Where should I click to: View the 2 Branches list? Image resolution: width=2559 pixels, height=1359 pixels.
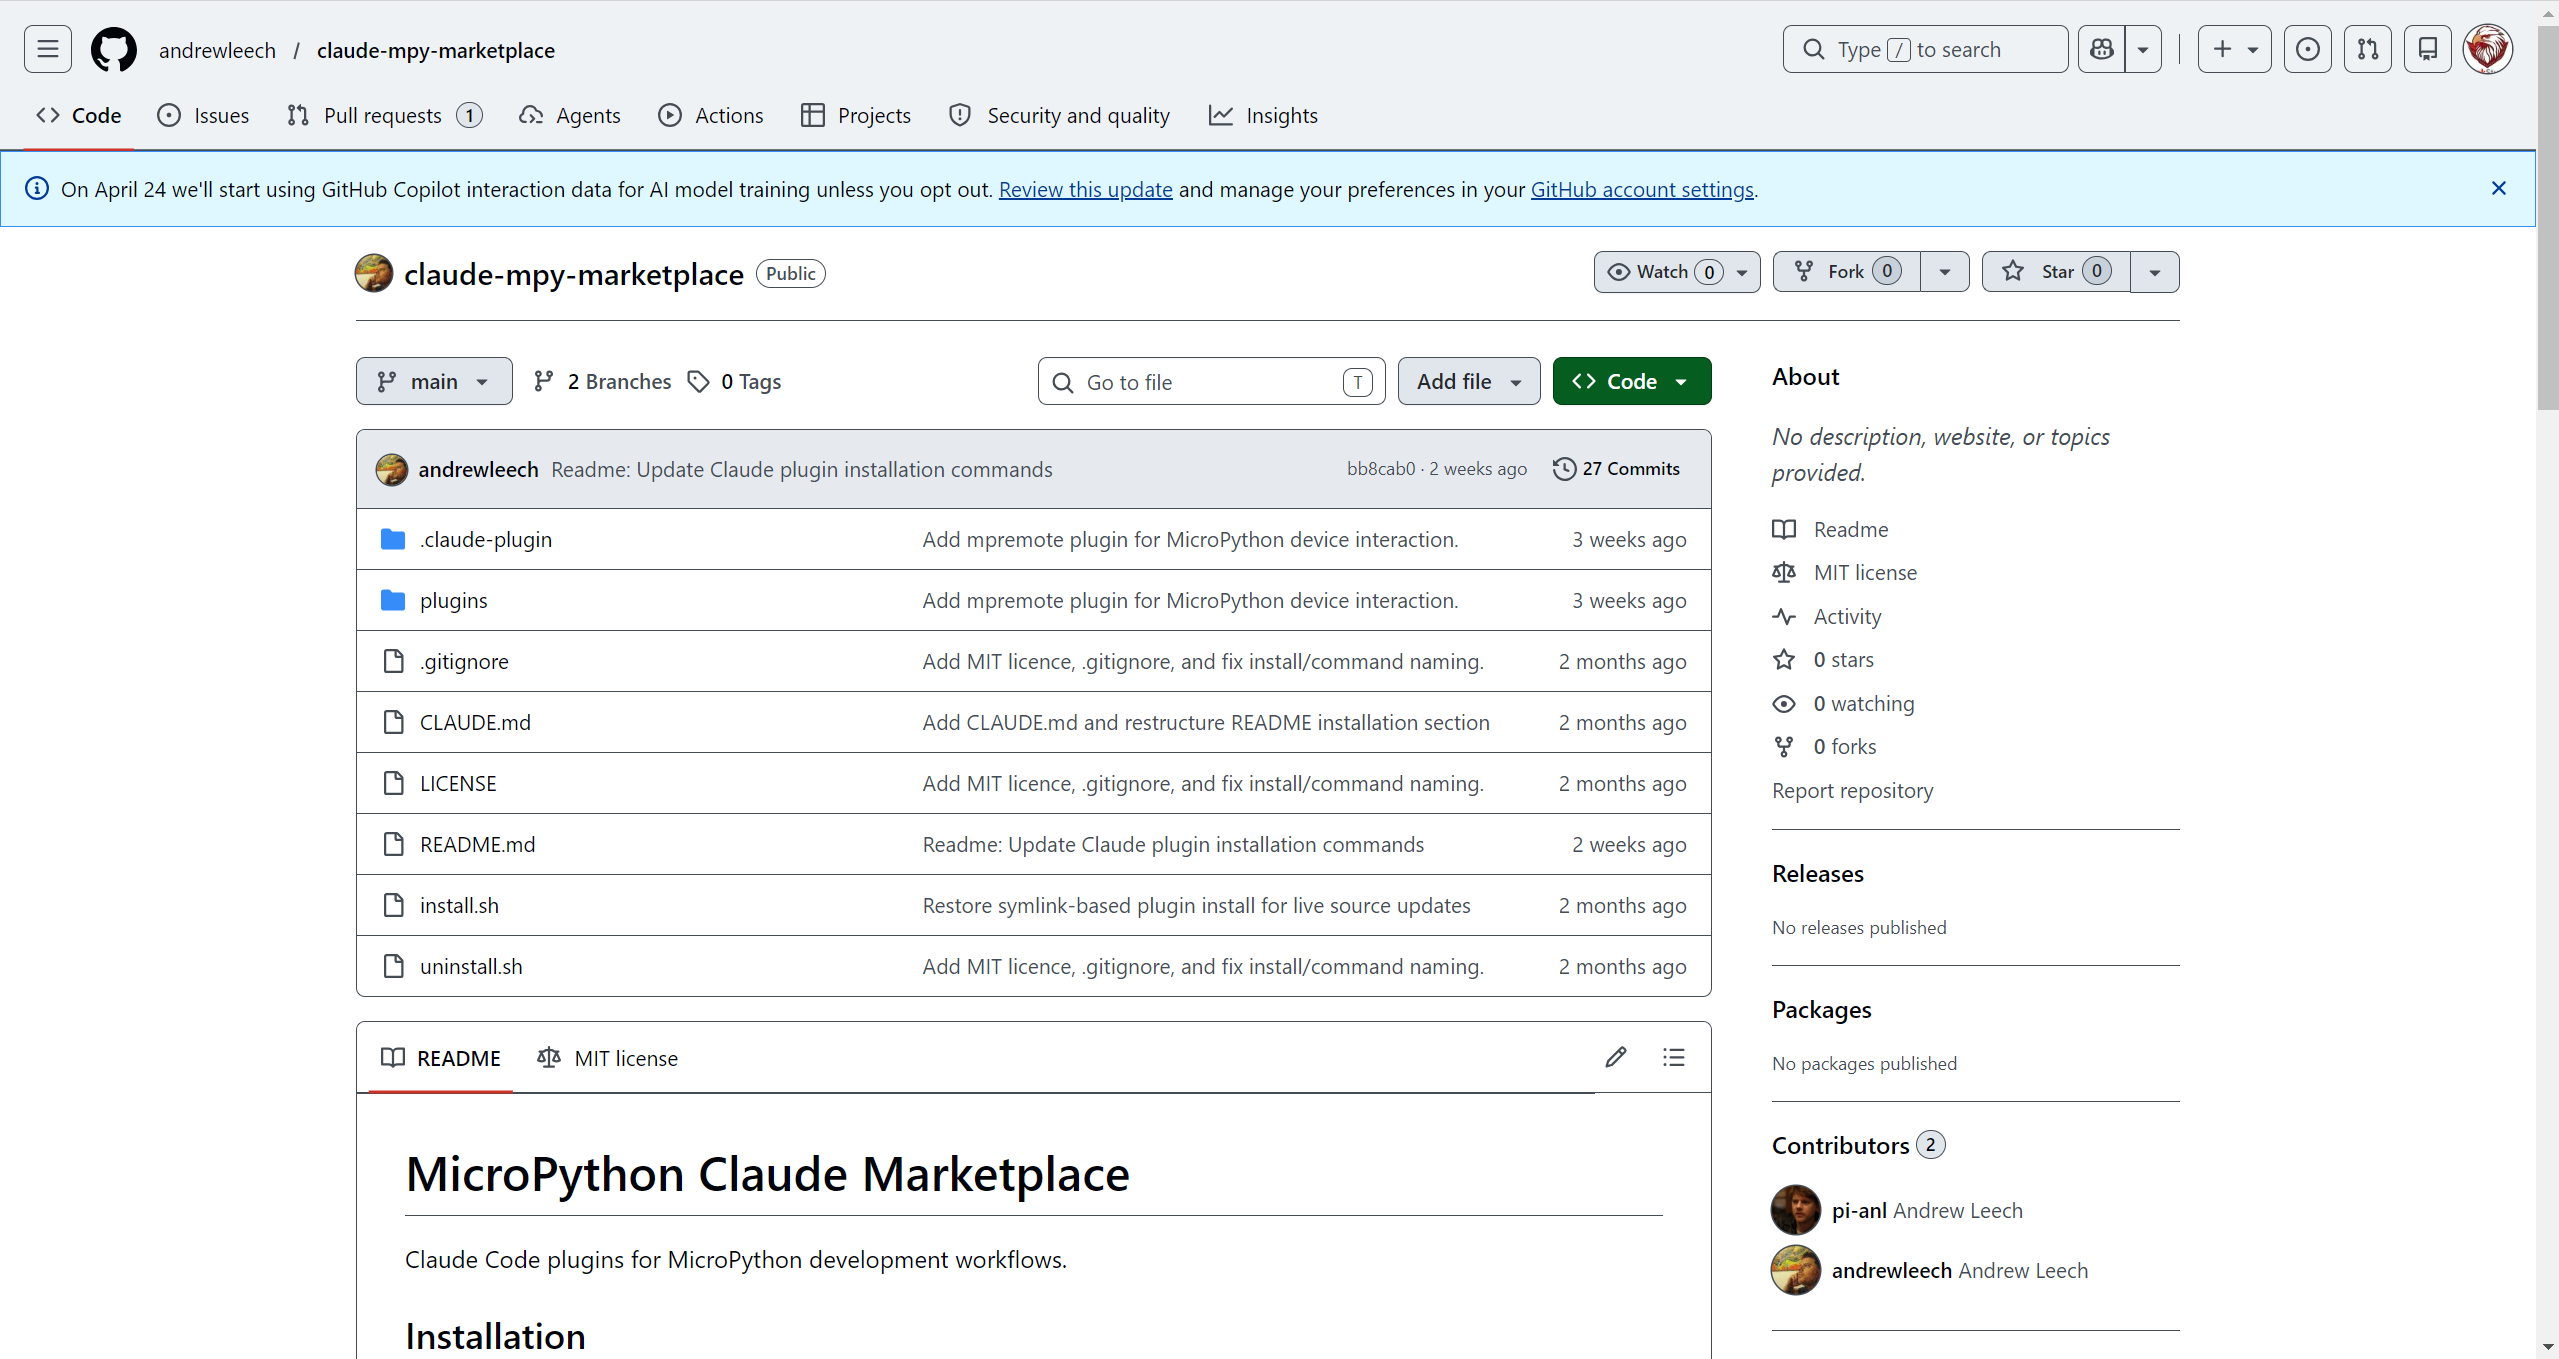(602, 382)
